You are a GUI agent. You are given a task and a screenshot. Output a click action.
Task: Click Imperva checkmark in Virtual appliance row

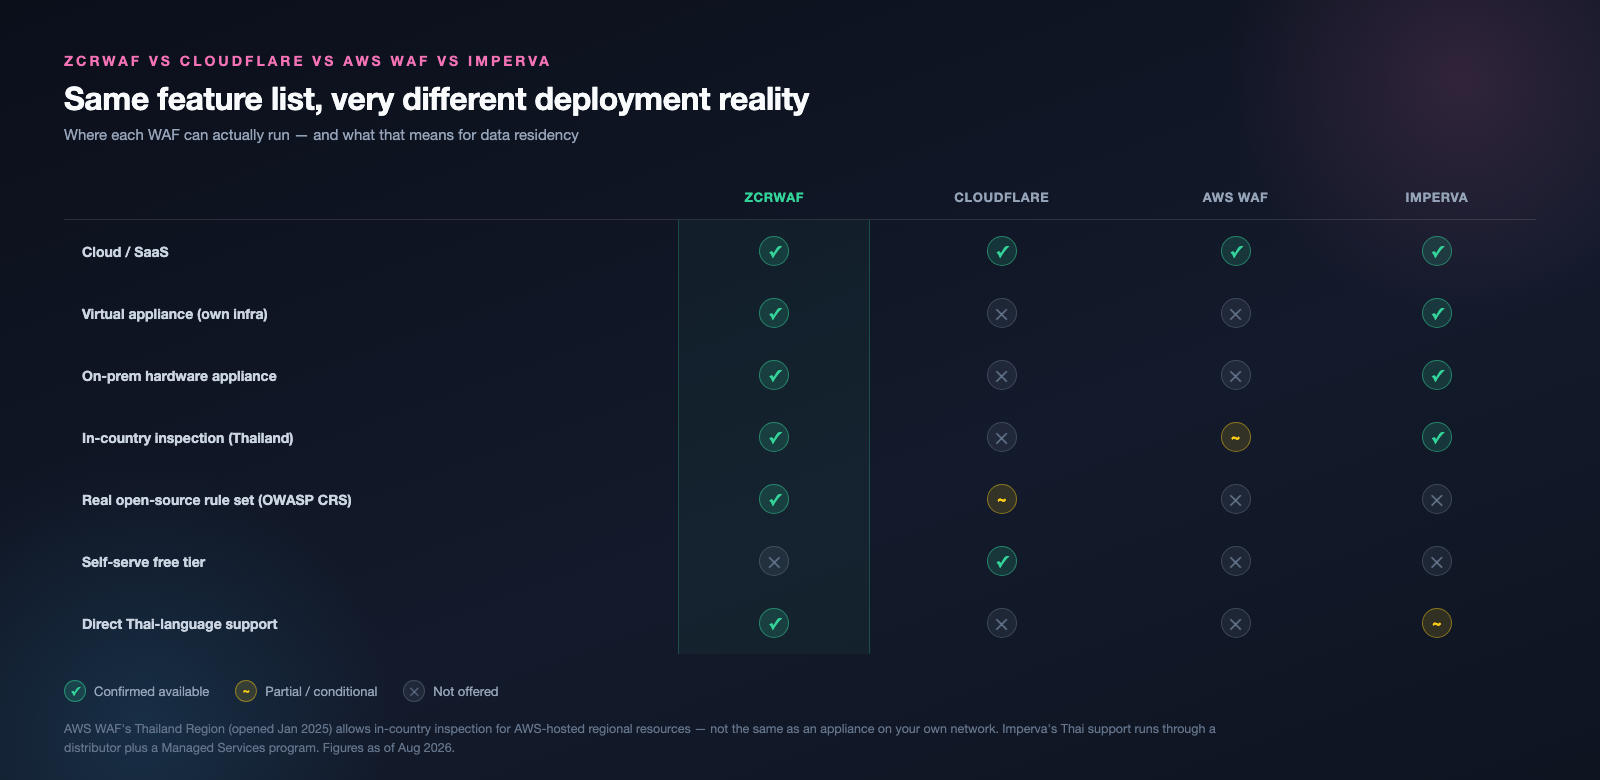click(x=1437, y=313)
